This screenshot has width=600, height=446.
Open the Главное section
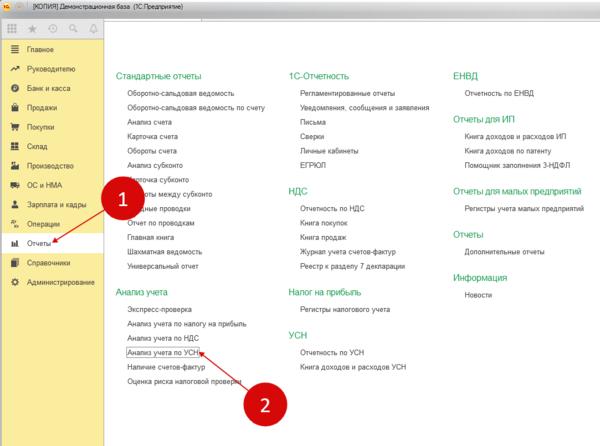pos(40,50)
